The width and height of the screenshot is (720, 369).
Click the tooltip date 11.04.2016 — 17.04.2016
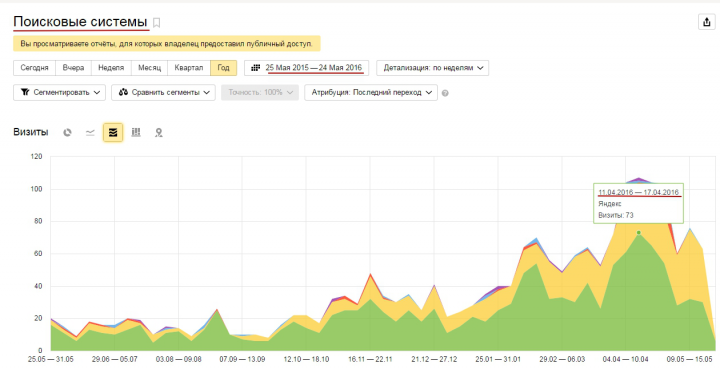[x=639, y=192]
